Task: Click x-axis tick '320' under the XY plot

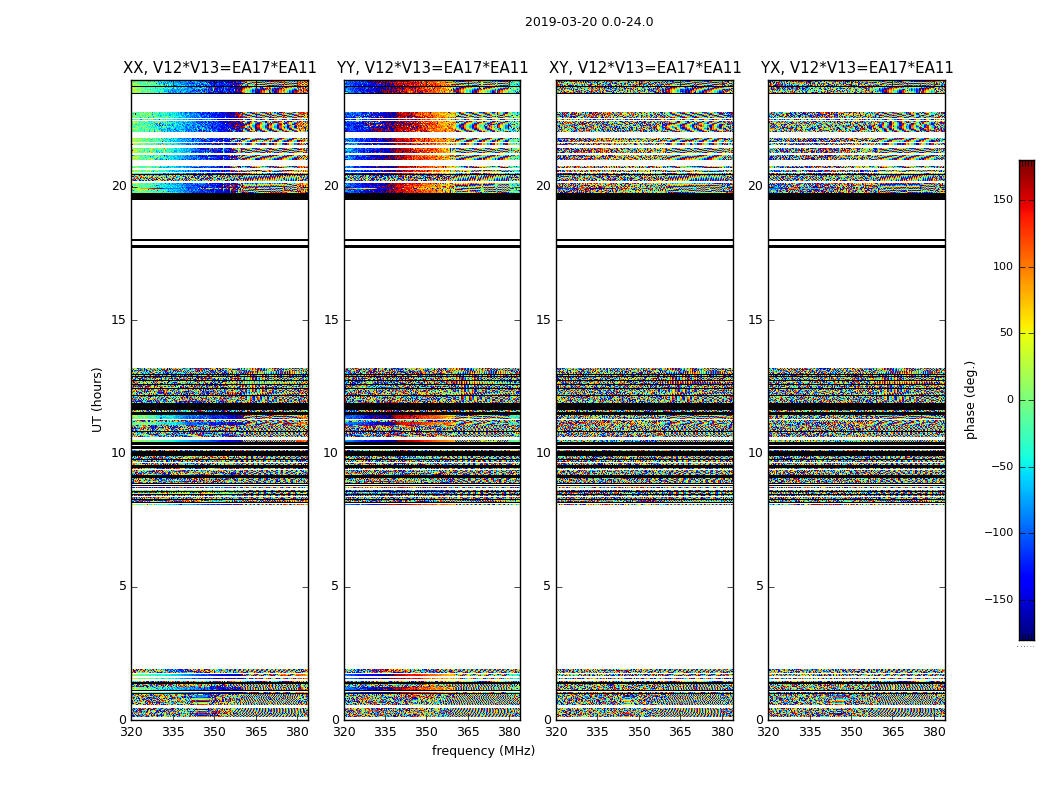Action: (x=556, y=732)
